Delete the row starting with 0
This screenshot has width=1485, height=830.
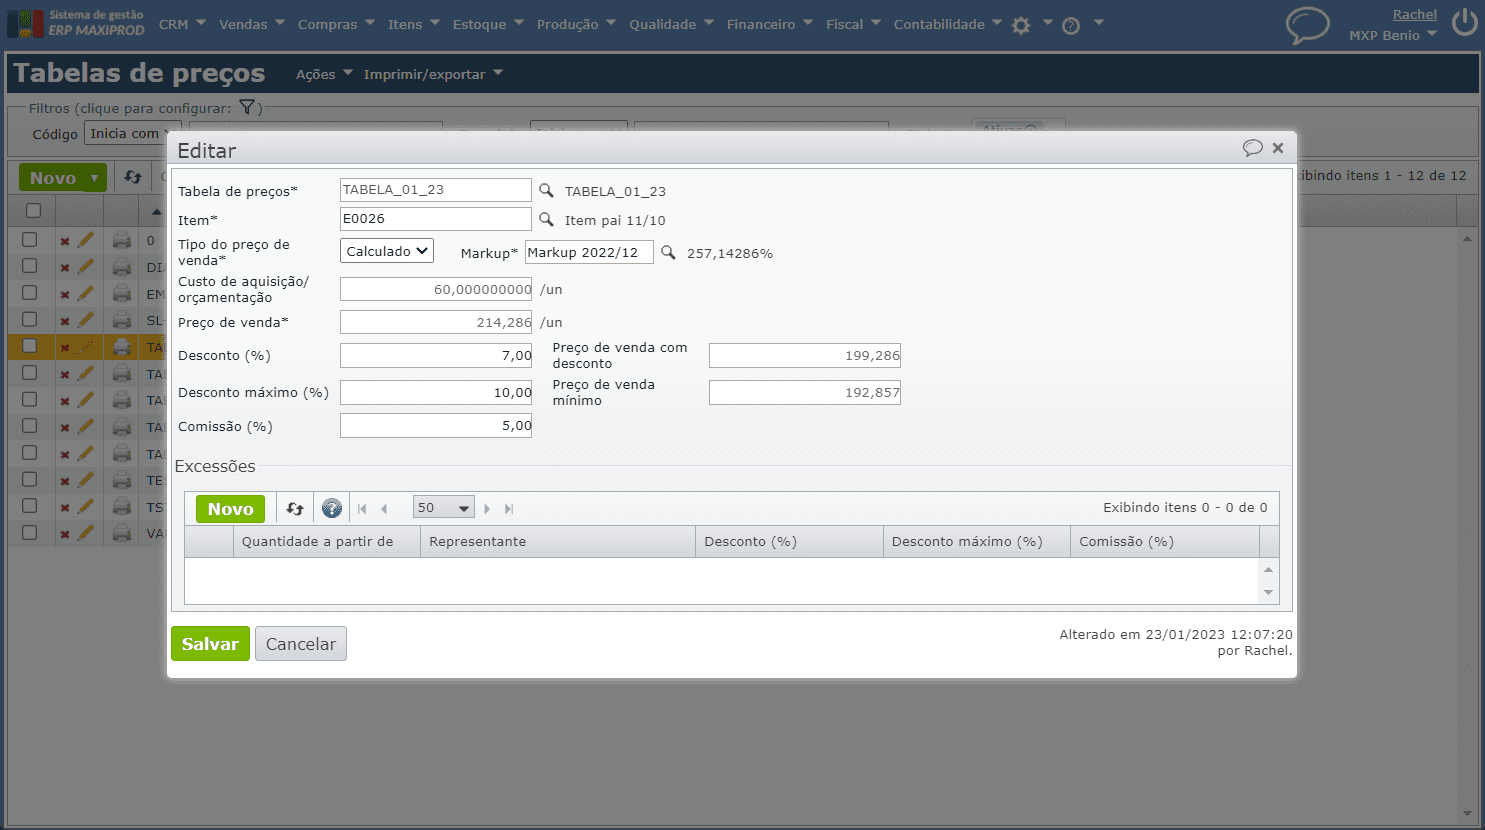tap(64, 241)
